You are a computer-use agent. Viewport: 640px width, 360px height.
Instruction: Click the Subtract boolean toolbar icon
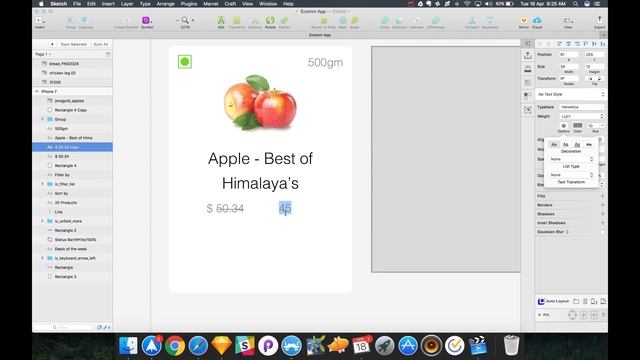tap(399, 20)
